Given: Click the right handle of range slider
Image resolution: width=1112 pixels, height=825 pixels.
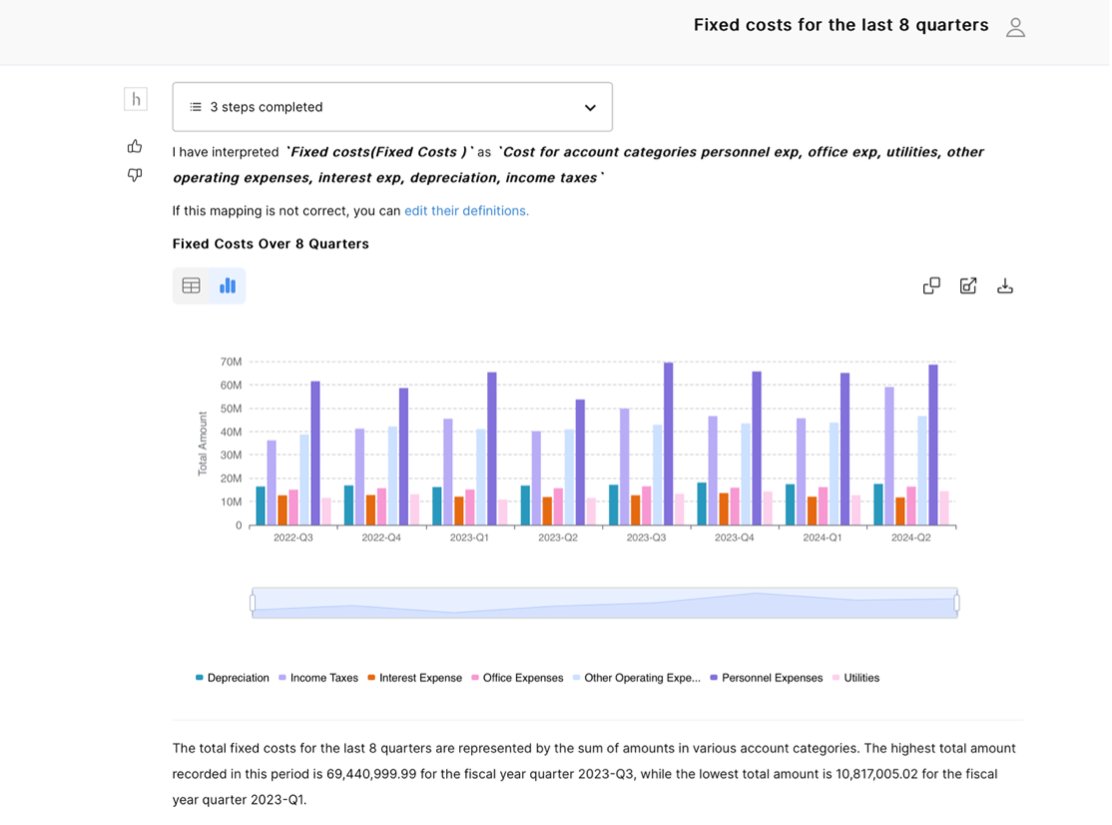Looking at the screenshot, I should pyautogui.click(x=957, y=603).
